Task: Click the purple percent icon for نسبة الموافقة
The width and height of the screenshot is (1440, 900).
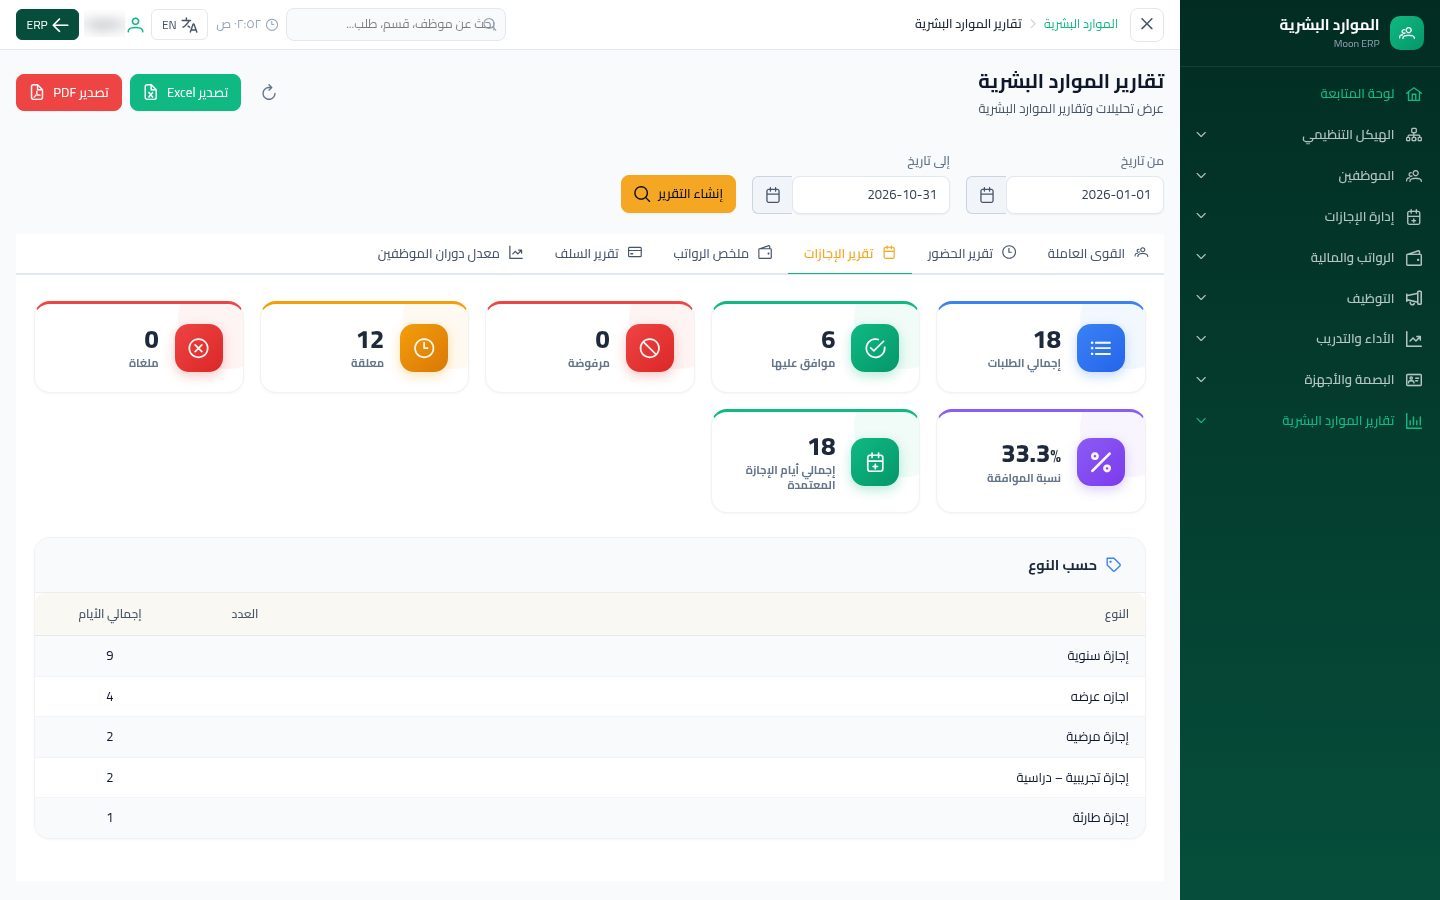Action: pyautogui.click(x=1100, y=462)
